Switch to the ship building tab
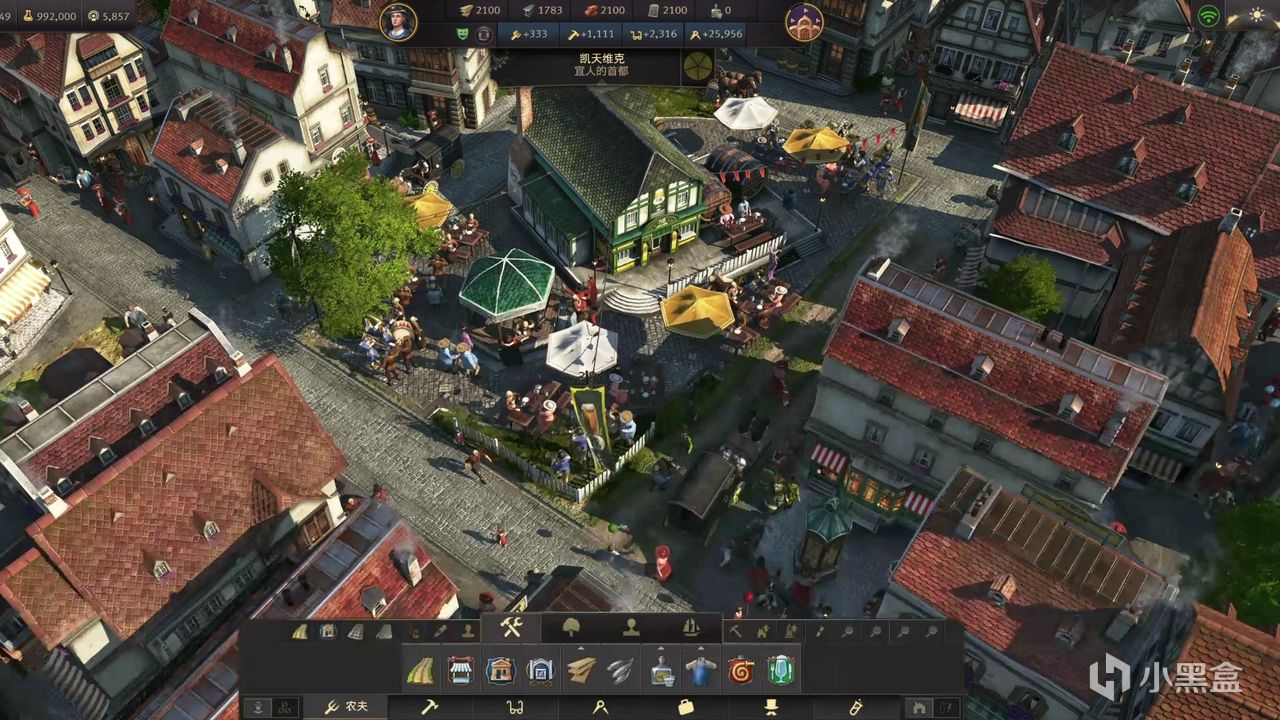This screenshot has width=1280, height=720. [691, 628]
